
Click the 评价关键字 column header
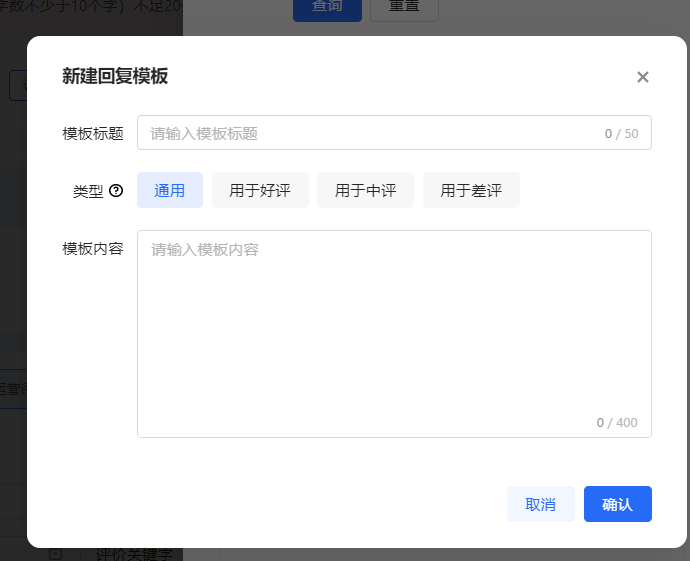click(135, 553)
